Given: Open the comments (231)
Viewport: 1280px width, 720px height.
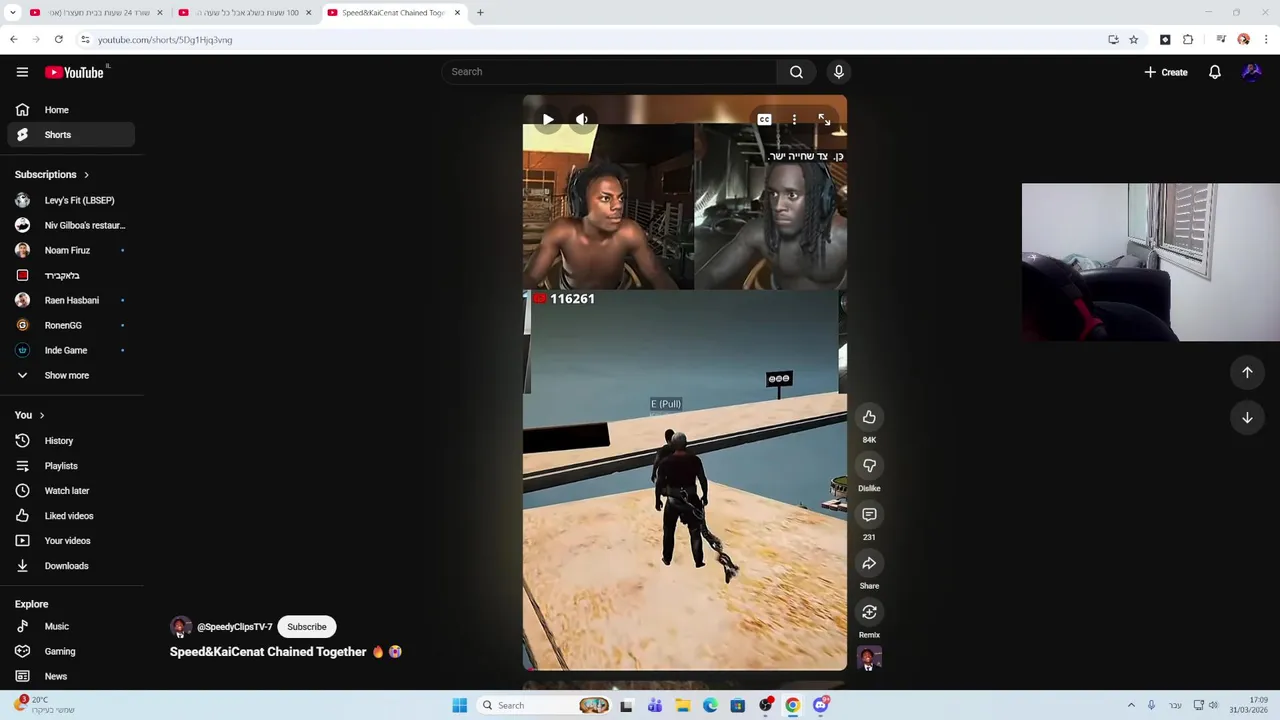Looking at the screenshot, I should pos(869,515).
